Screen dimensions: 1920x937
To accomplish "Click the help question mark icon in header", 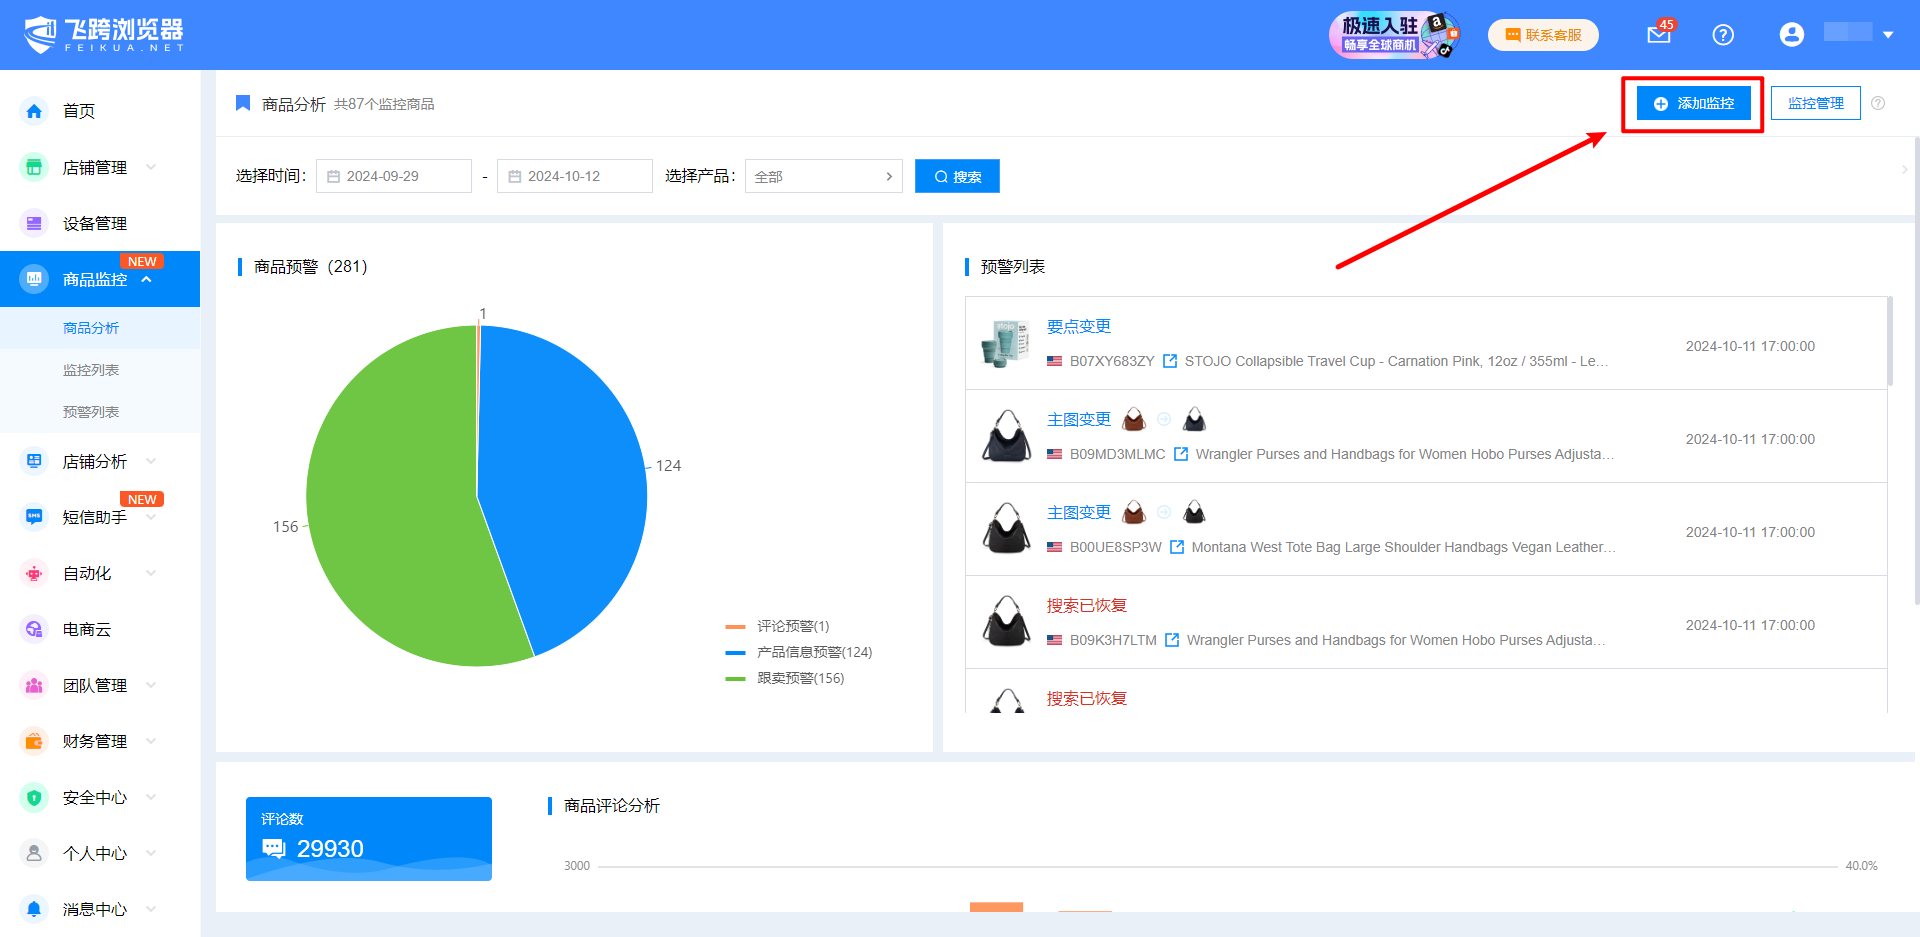I will click(x=1722, y=35).
